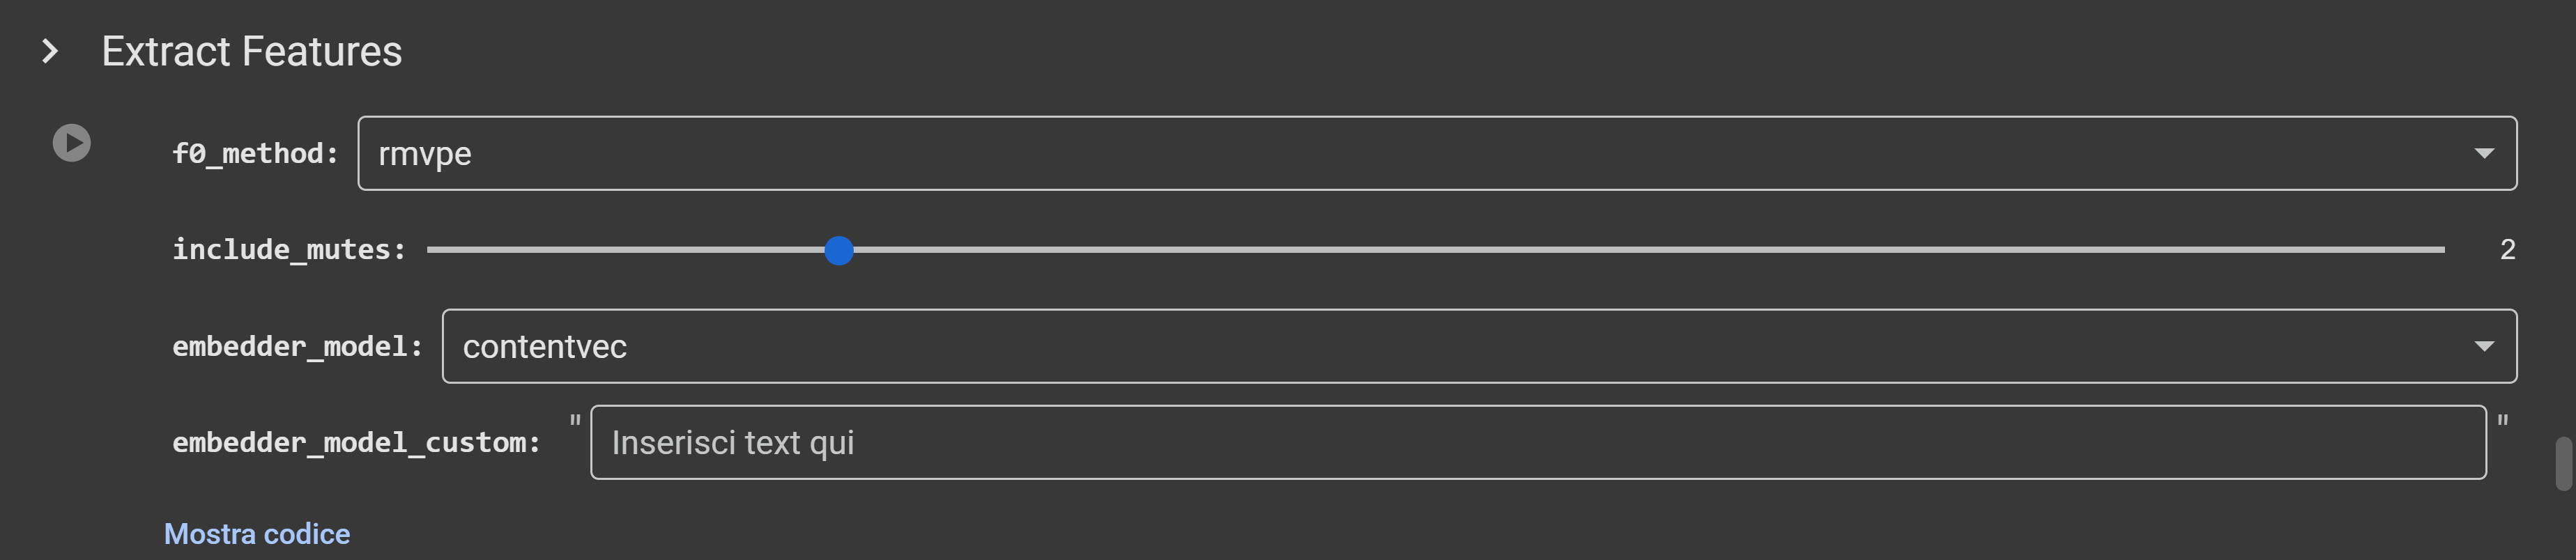2576x560 pixels.
Task: Click the embedder_model dropdown arrow icon
Action: 2484,346
